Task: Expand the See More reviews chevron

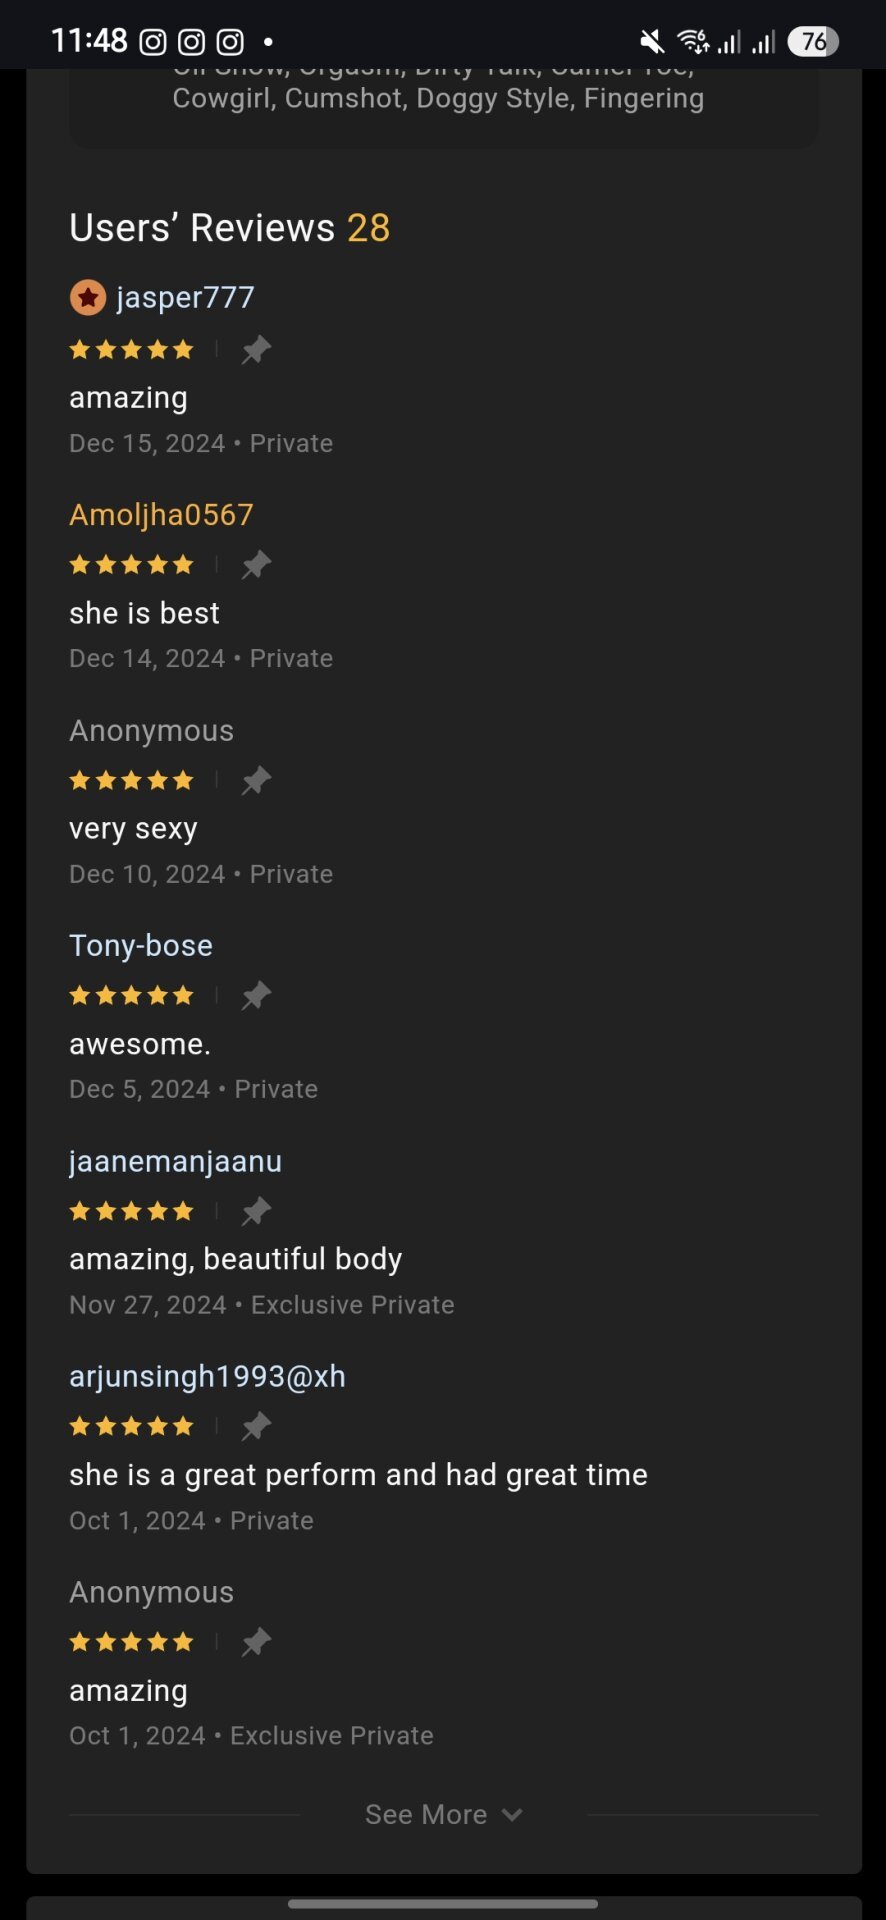Action: tap(512, 1814)
